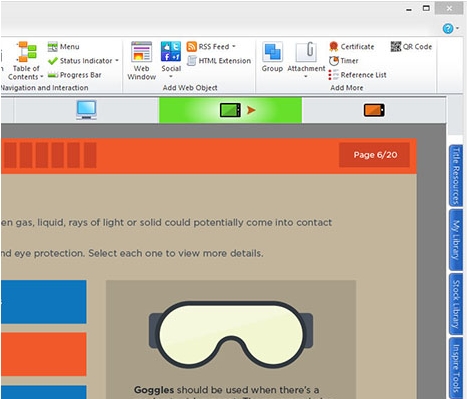Insert an HTML Extension
Image resolution: width=467 pixels, height=399 pixels.
219,61
